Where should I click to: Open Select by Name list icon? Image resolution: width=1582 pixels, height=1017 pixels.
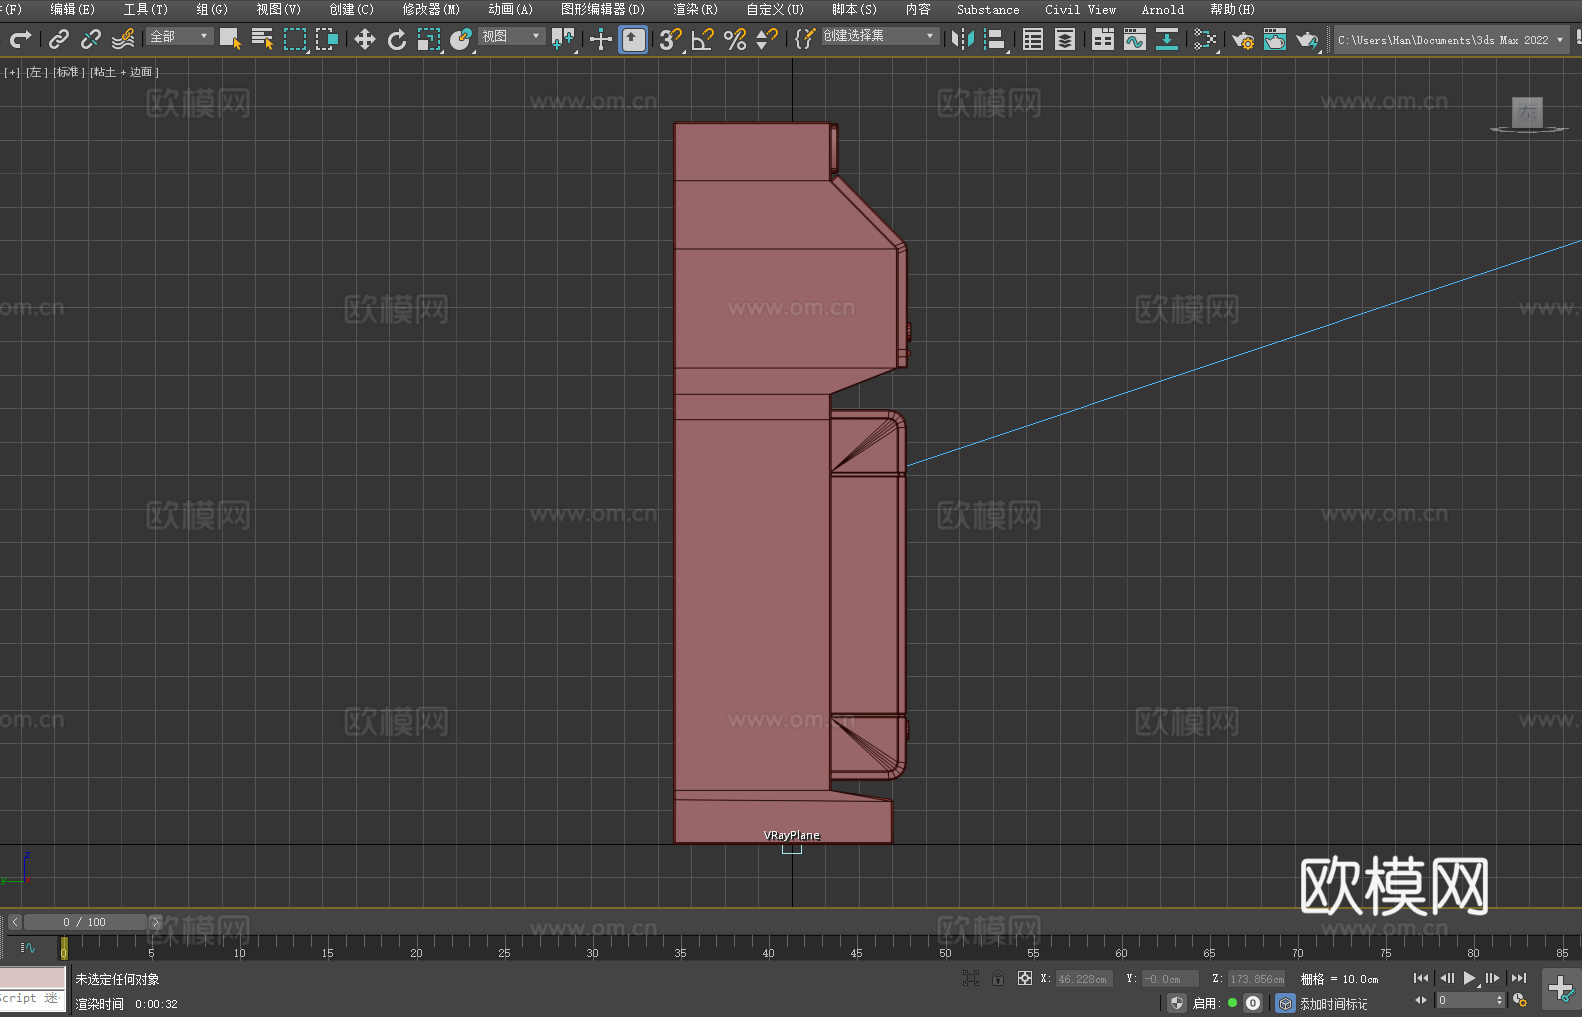[262, 39]
